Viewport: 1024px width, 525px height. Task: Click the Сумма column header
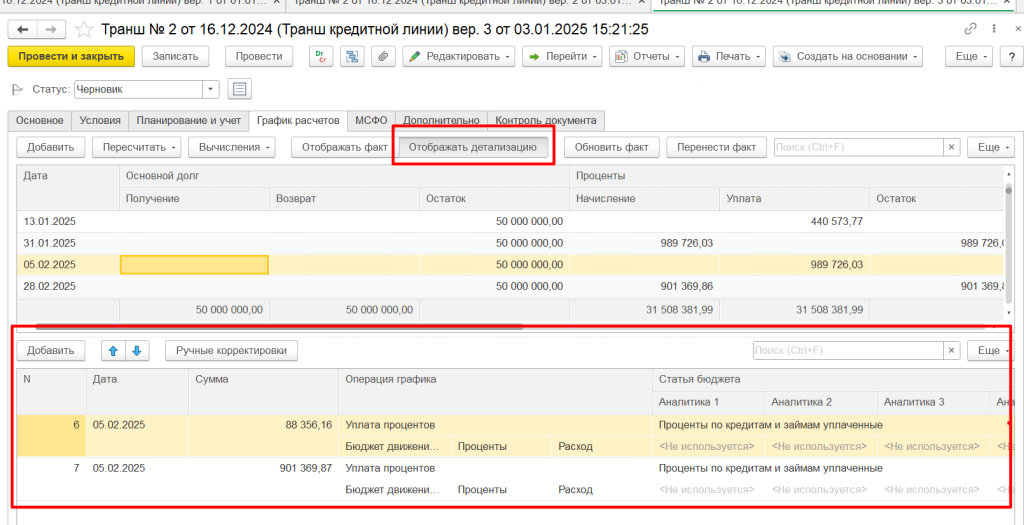pos(263,390)
